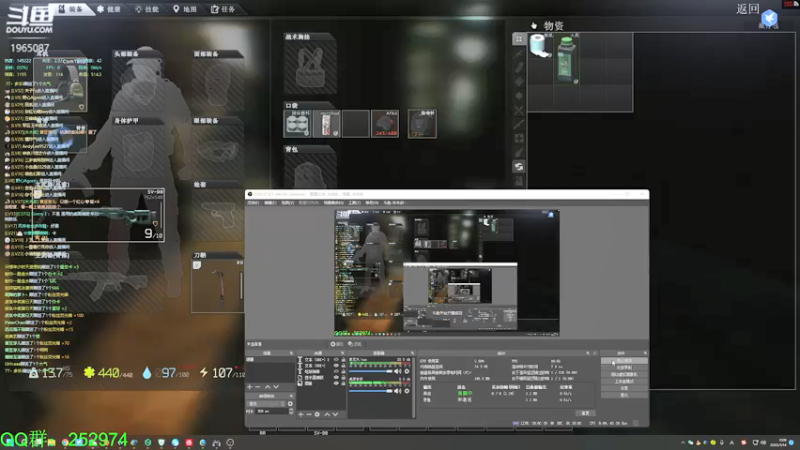Open source properties gear in sources toolbar
This screenshot has height=450, width=800.
pyautogui.click(x=317, y=414)
